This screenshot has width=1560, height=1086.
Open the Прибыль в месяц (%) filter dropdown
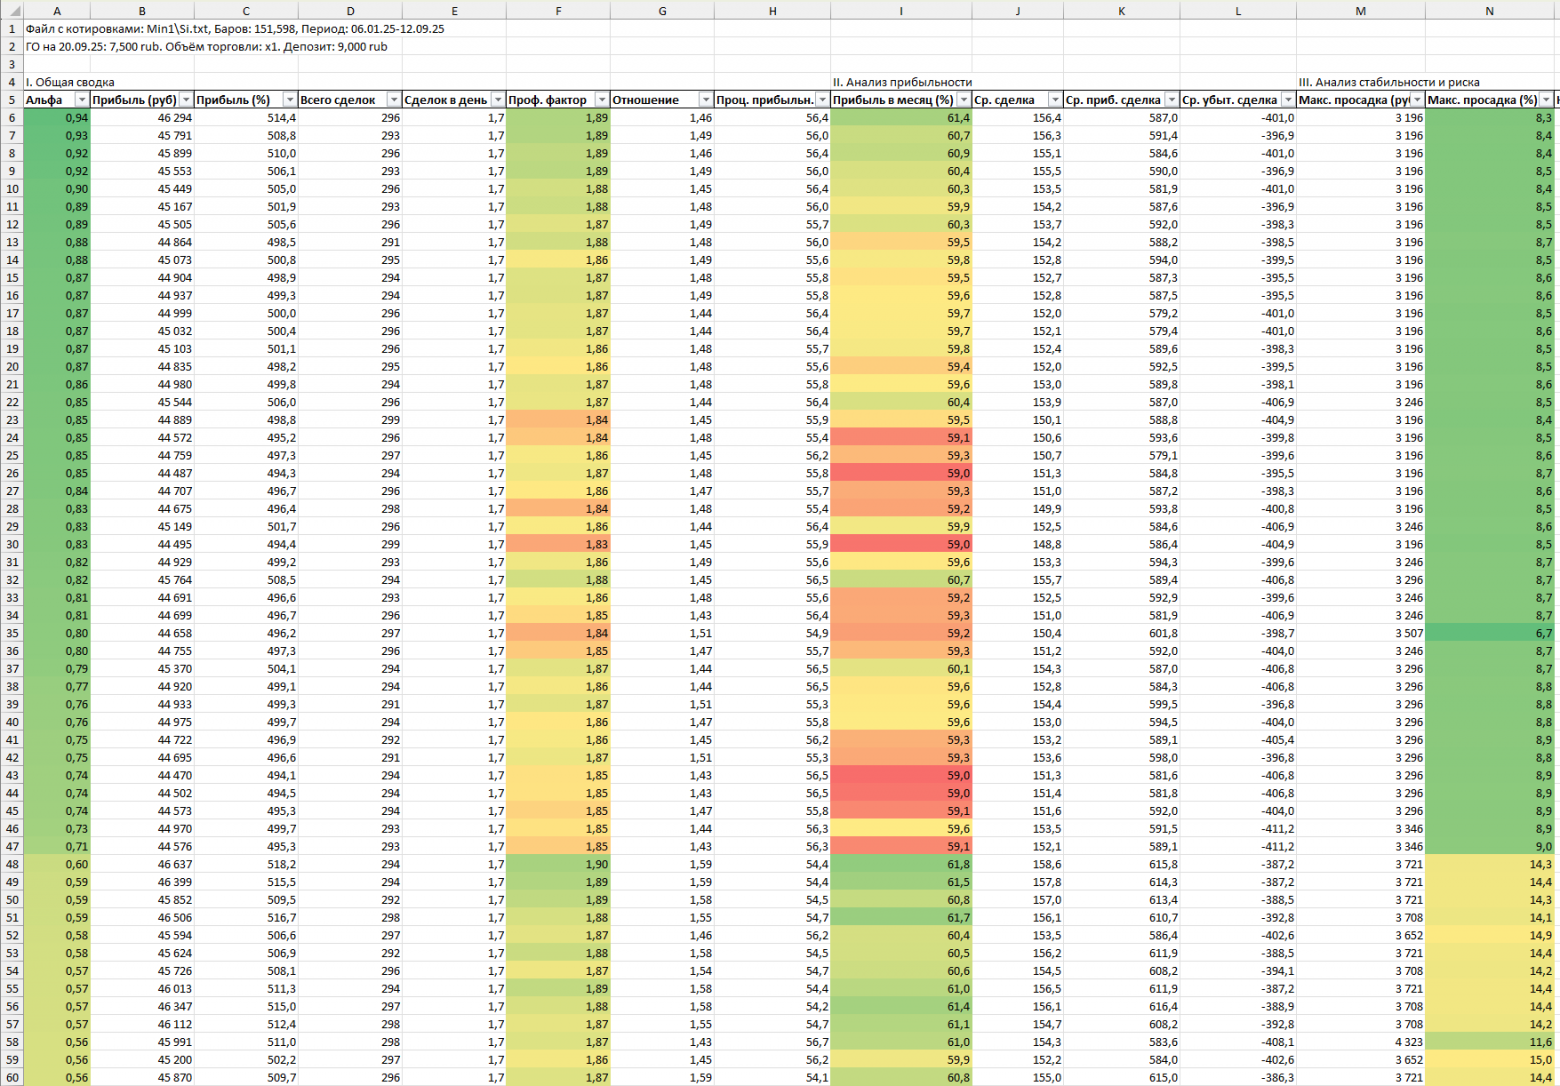(964, 100)
